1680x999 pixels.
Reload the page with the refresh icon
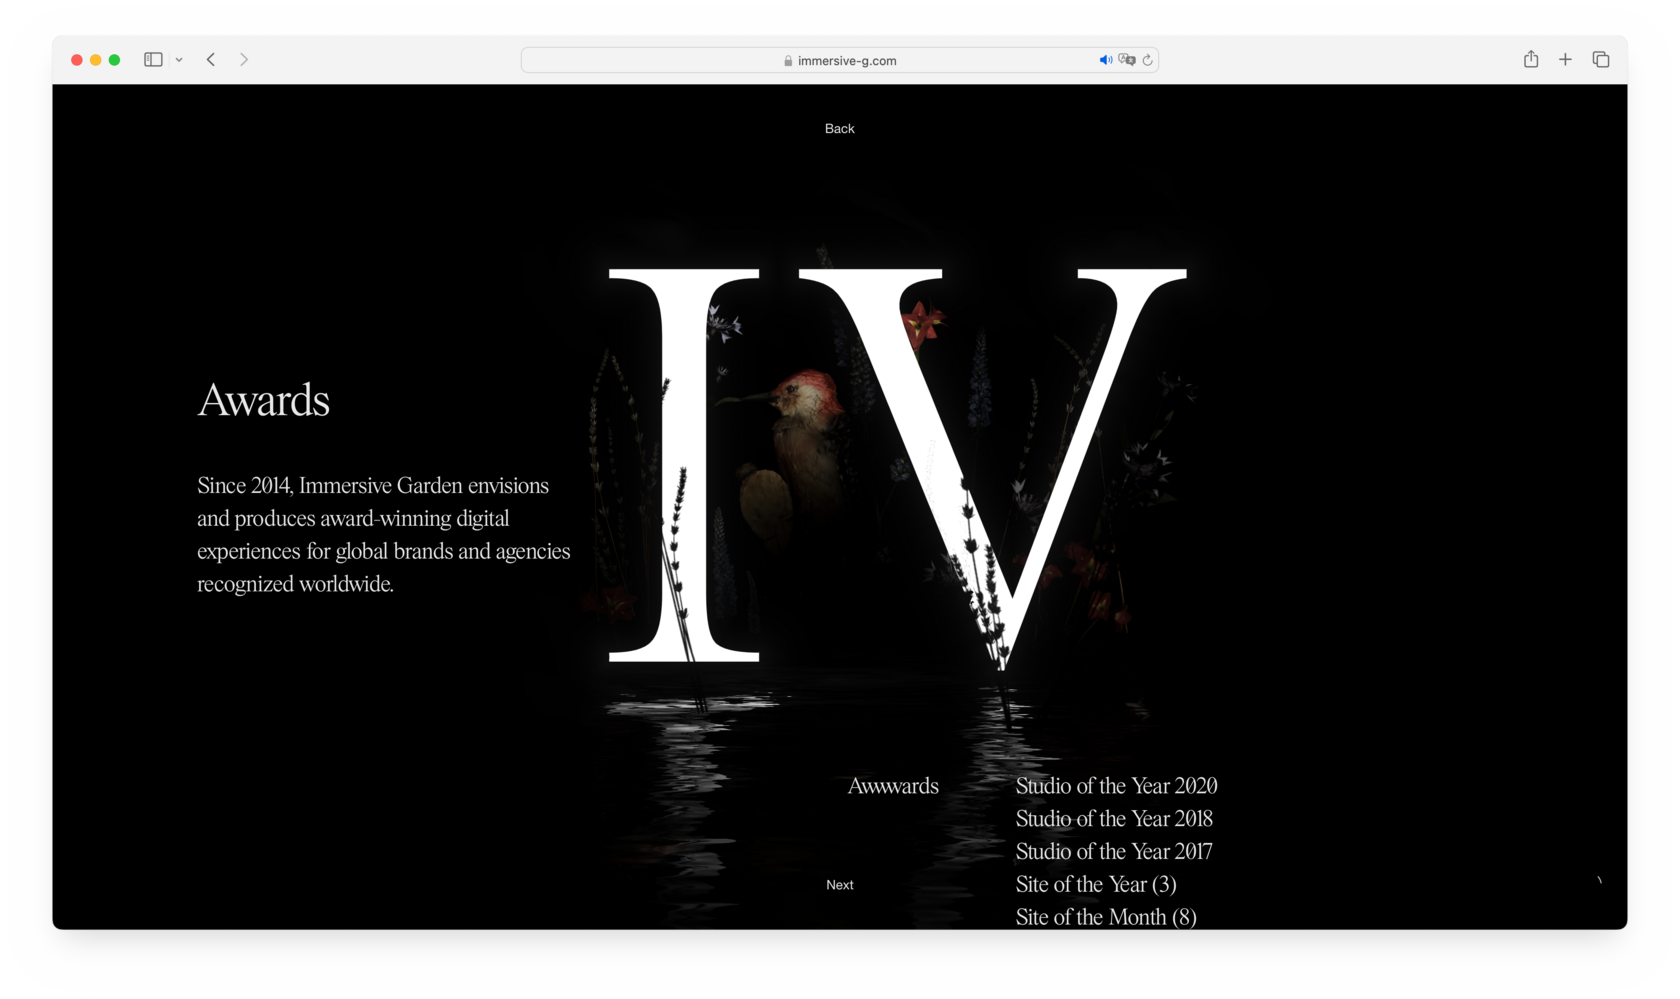coord(1148,60)
